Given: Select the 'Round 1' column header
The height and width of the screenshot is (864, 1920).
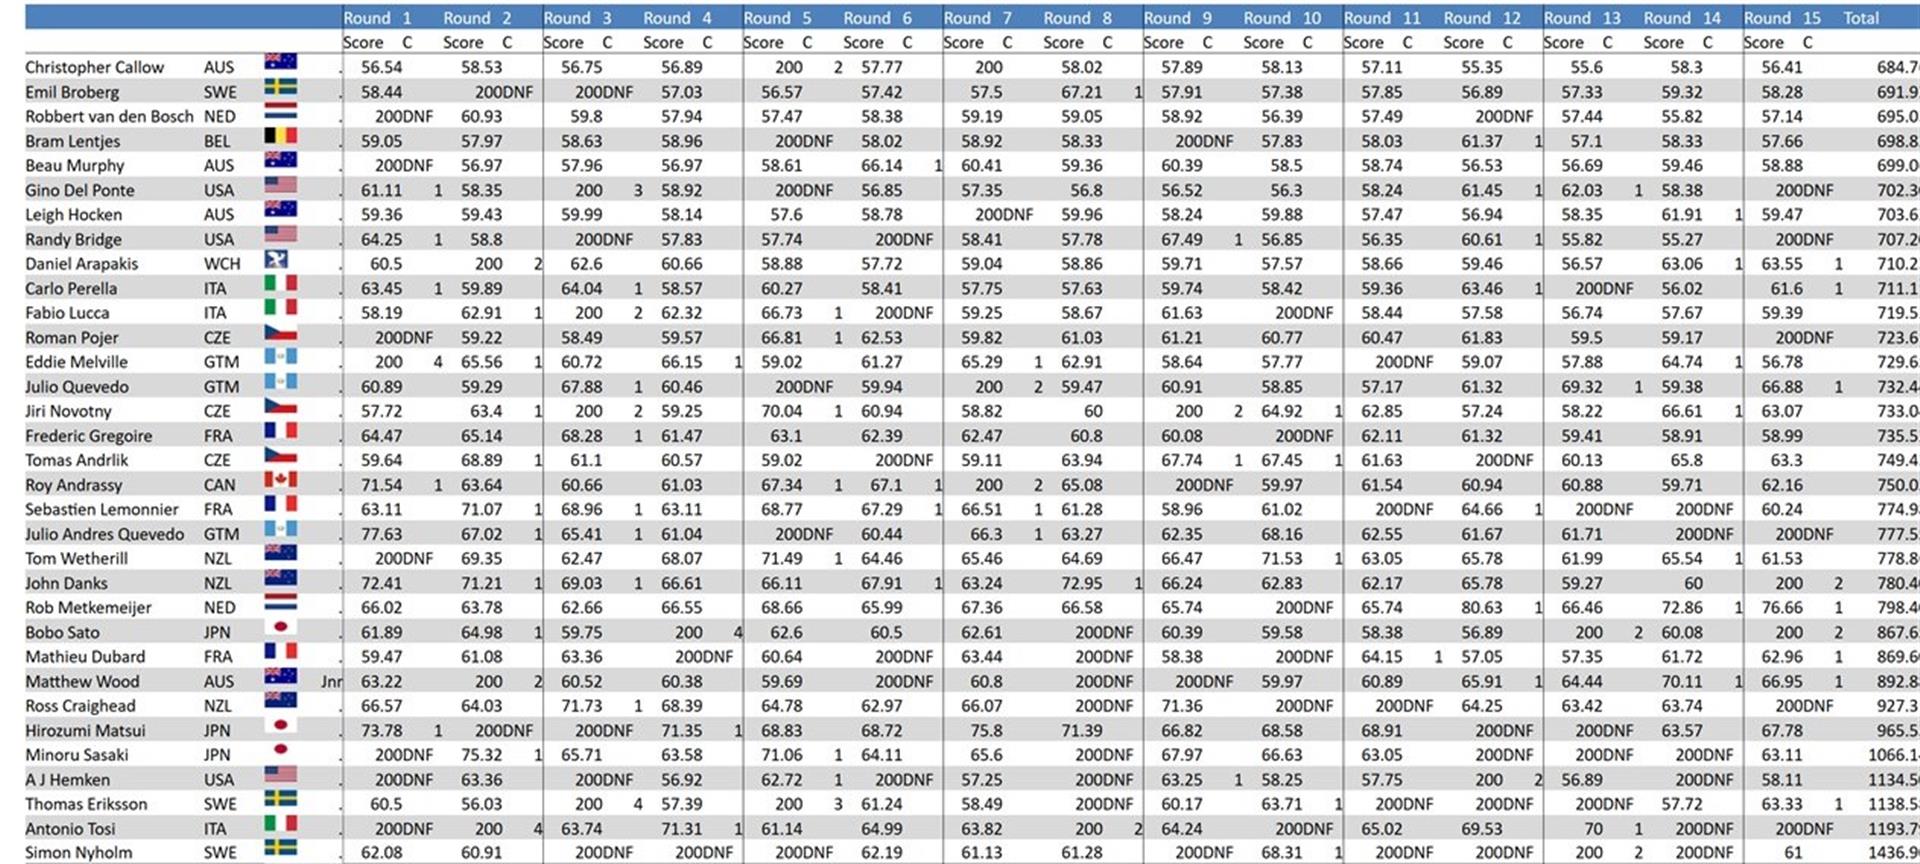Looking at the screenshot, I should 377,18.
